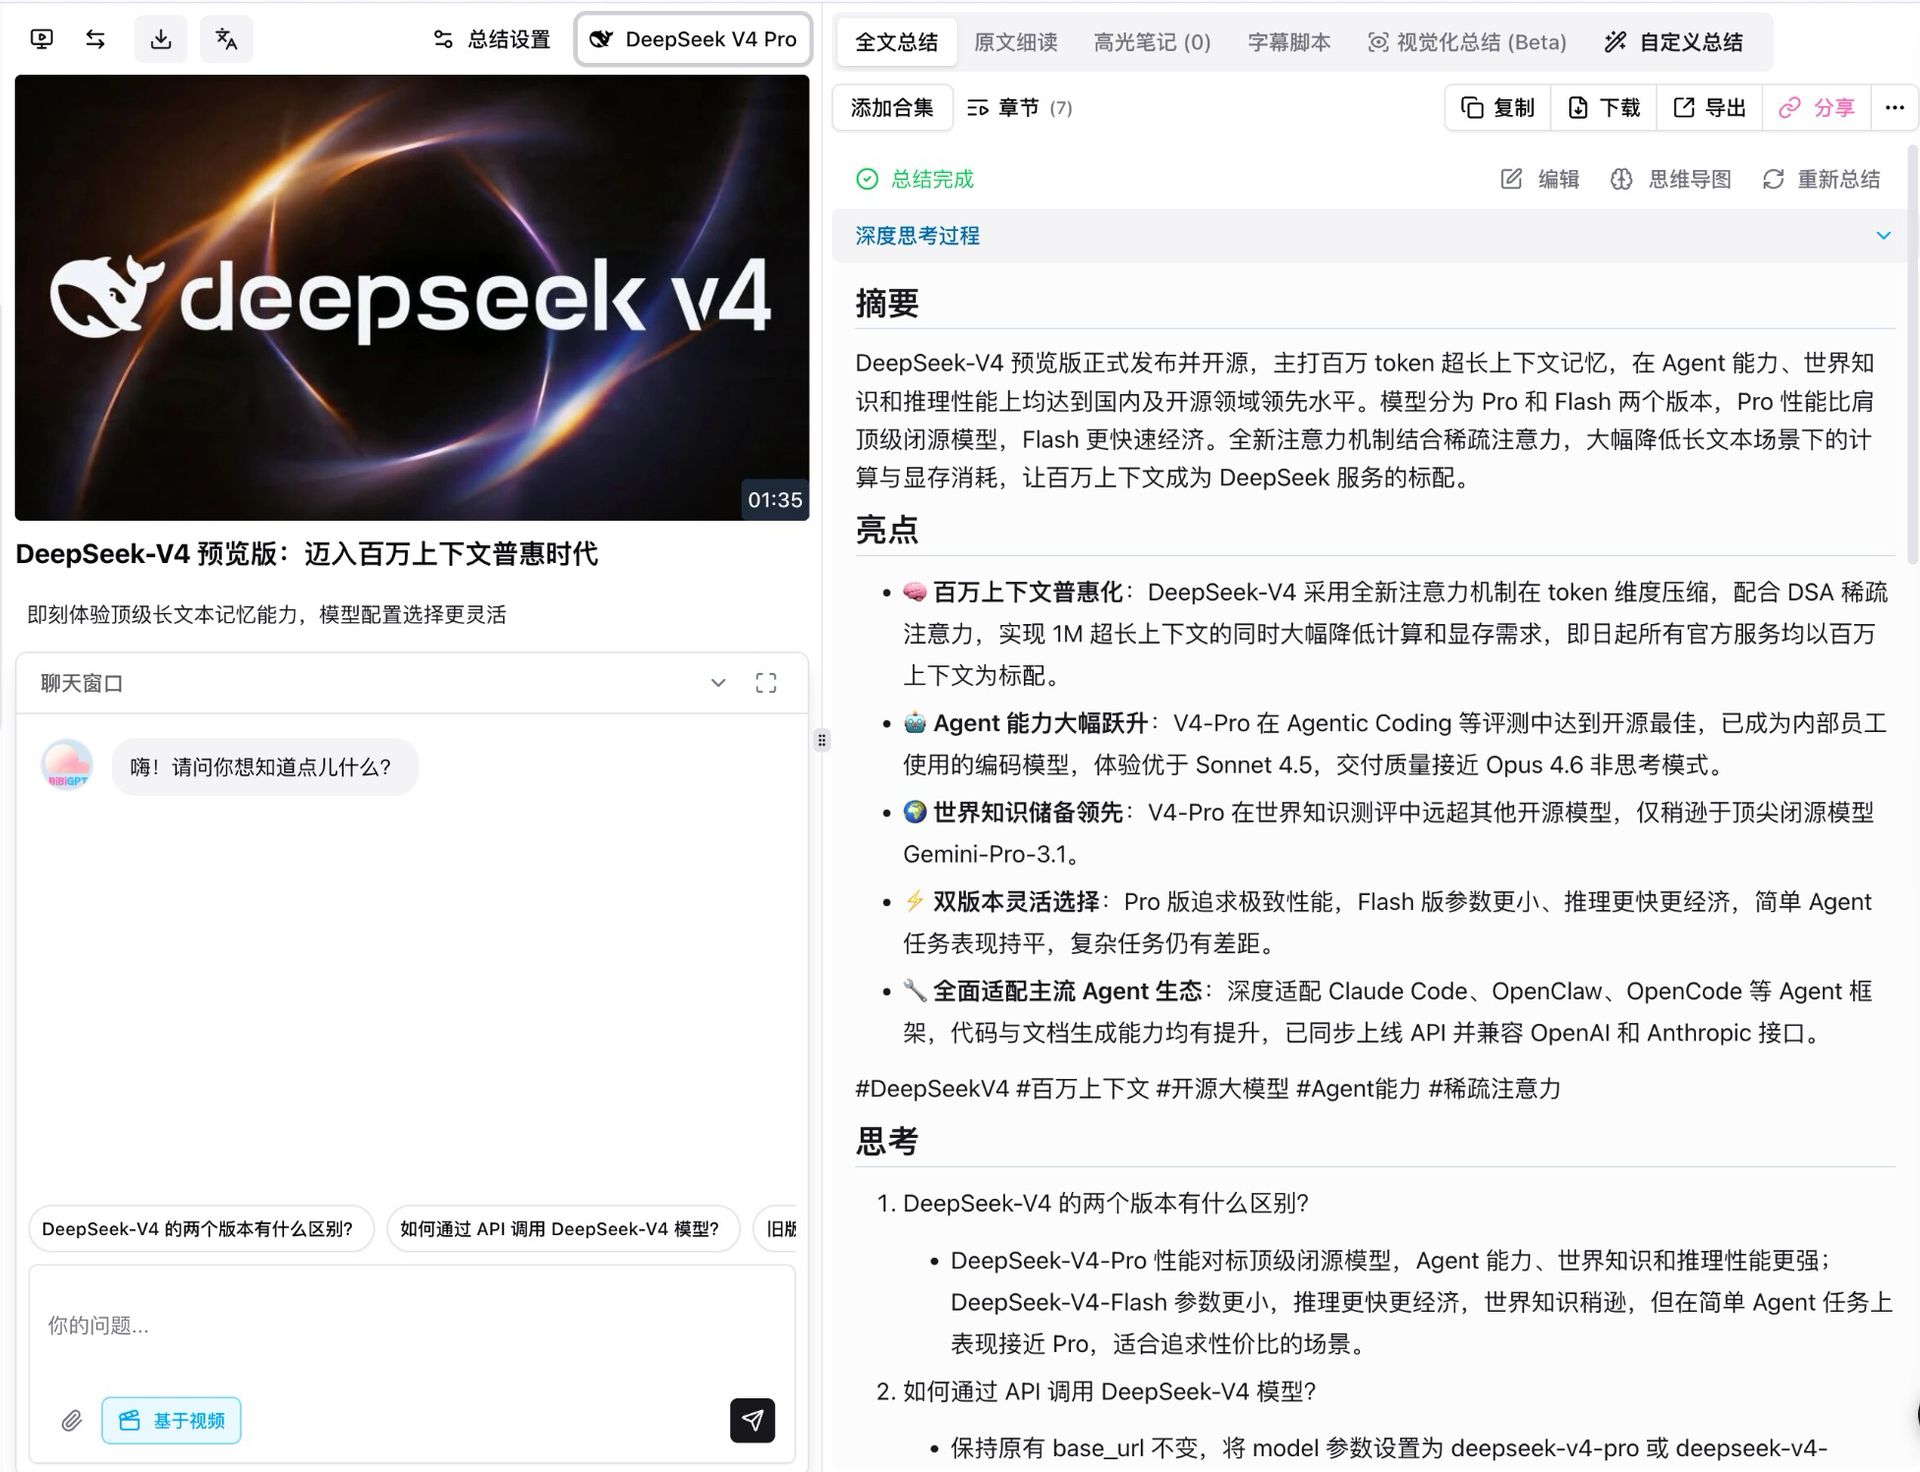The image size is (1920, 1472).
Task: Switch to the 原文细读 tab
Action: click(x=1015, y=42)
